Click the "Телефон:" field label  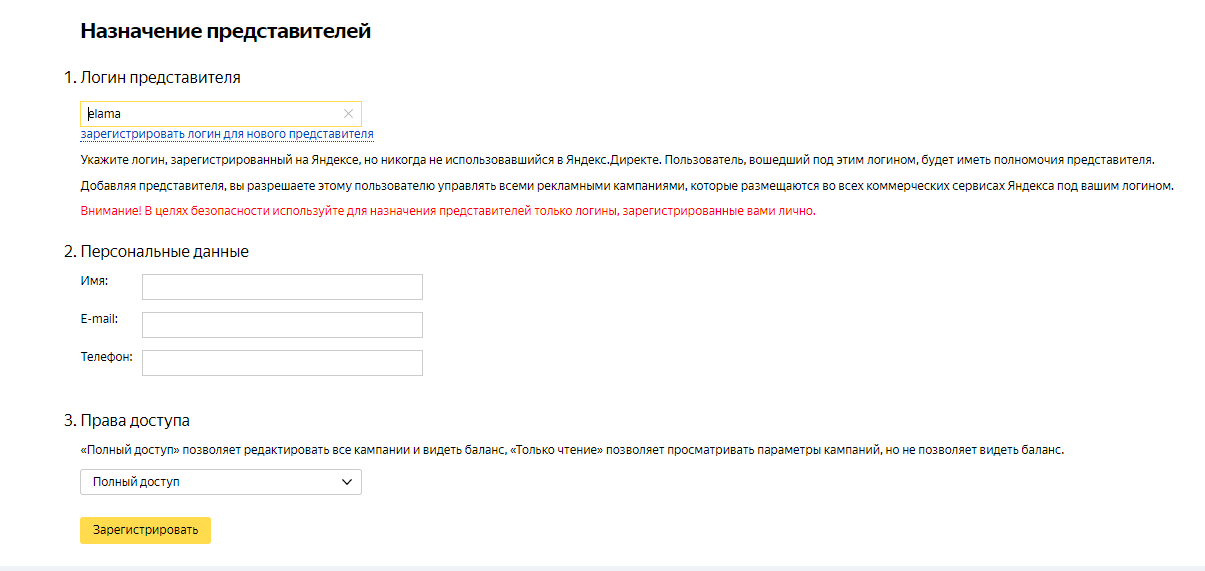(x=106, y=357)
